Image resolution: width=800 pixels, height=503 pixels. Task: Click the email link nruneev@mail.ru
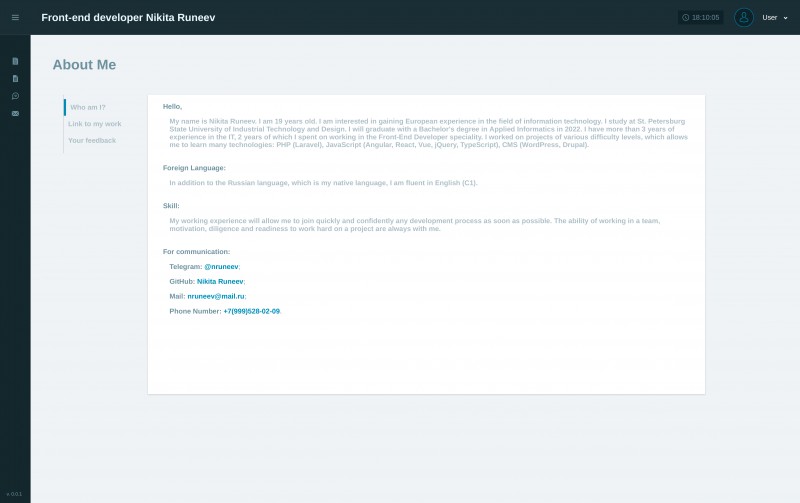click(x=216, y=296)
